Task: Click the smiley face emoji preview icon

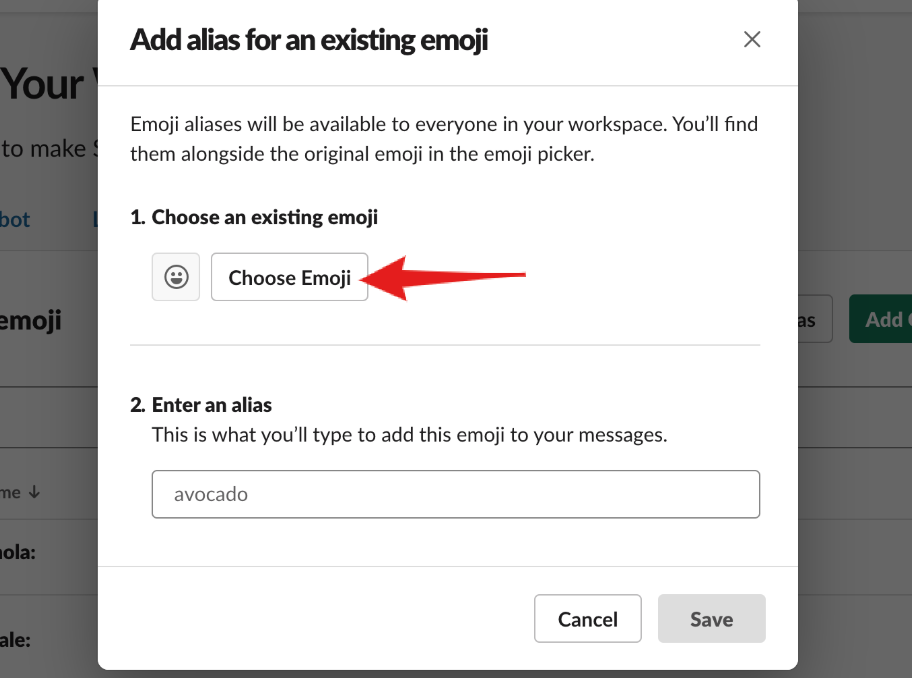Action: click(176, 277)
